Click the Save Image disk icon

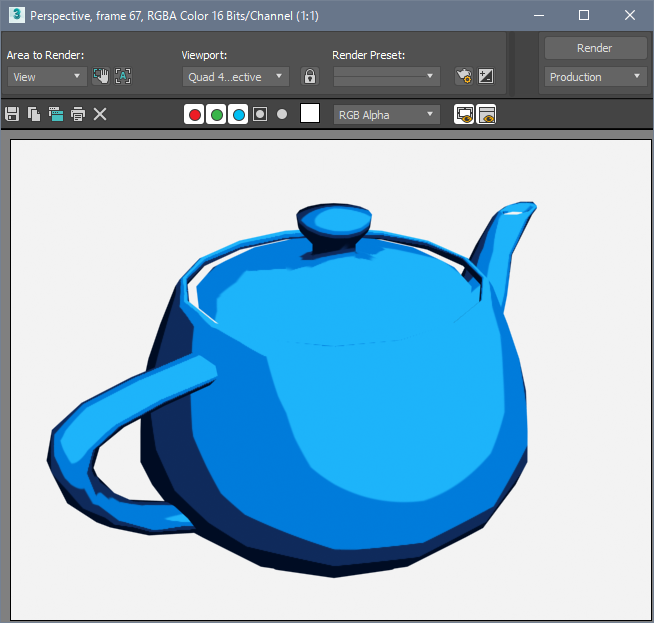point(12,115)
